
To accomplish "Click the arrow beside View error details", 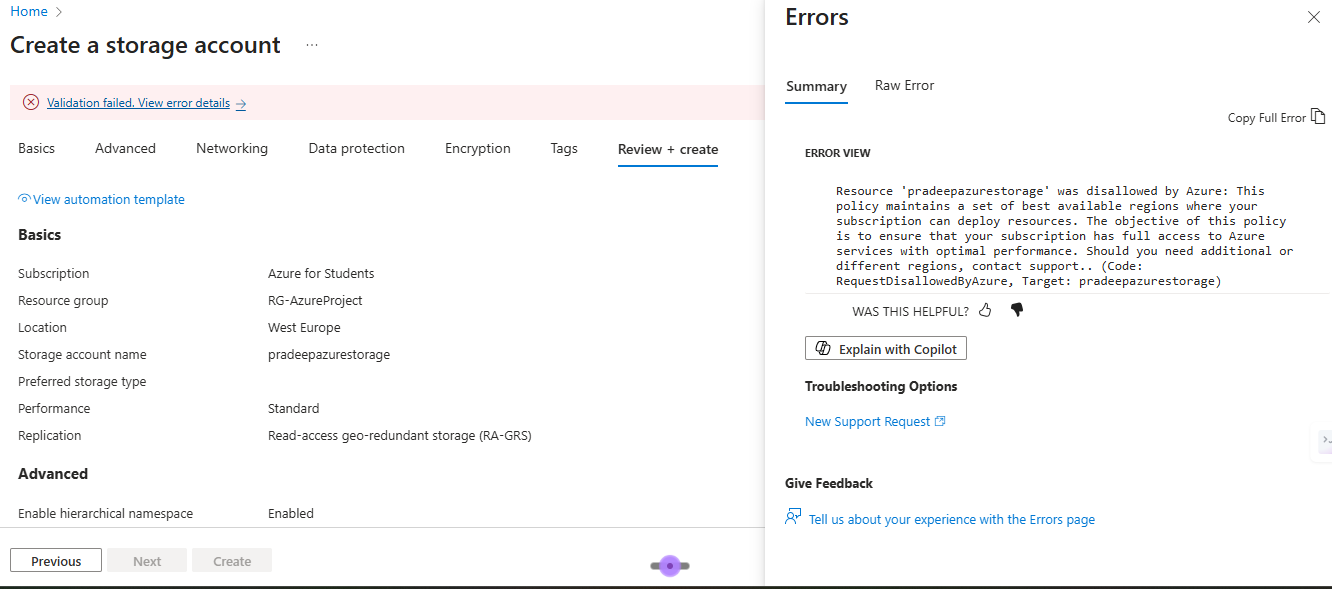I will [241, 103].
